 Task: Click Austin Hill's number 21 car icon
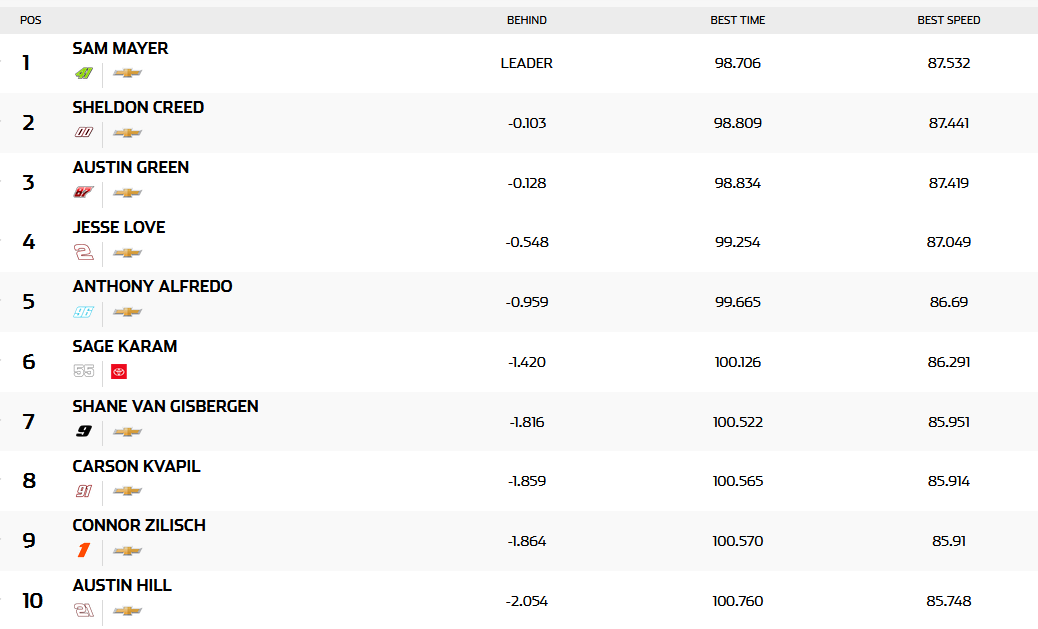pyautogui.click(x=84, y=611)
